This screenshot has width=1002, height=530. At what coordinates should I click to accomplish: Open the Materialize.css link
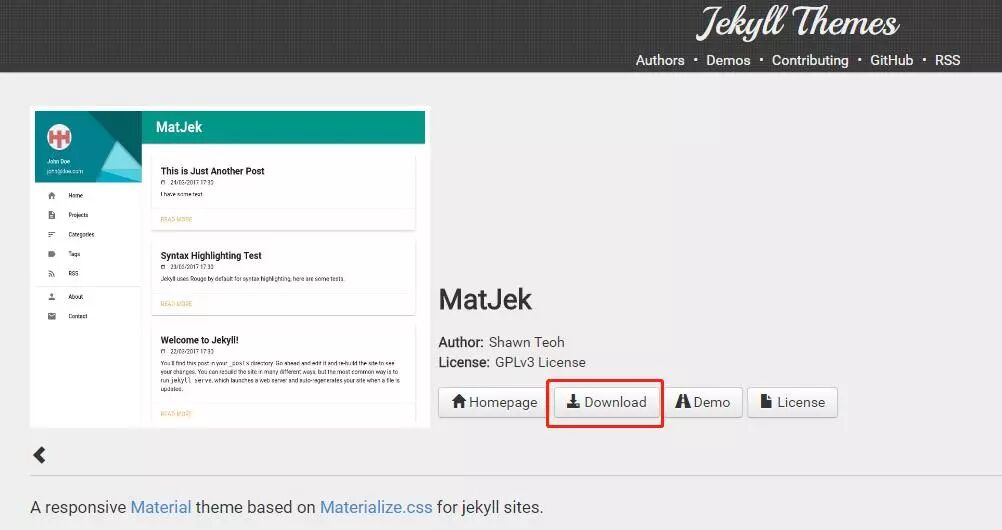pos(376,508)
